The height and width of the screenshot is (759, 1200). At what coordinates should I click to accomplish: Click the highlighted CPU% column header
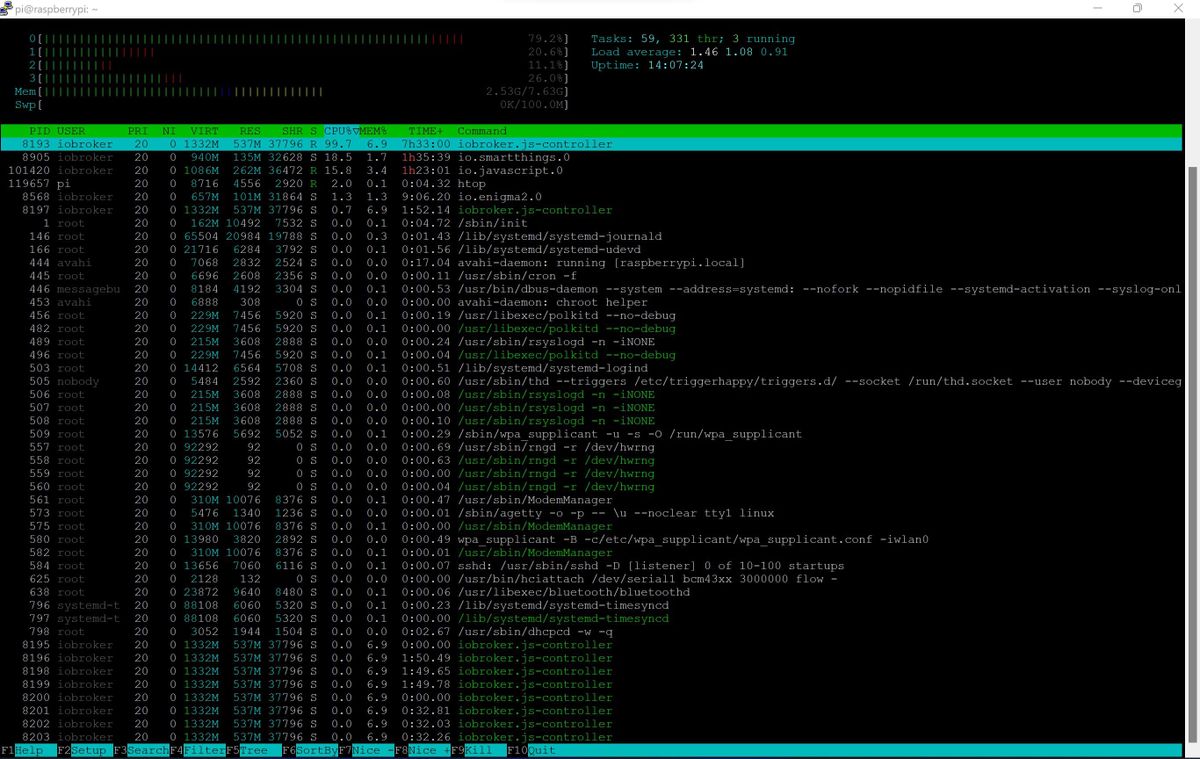click(341, 131)
